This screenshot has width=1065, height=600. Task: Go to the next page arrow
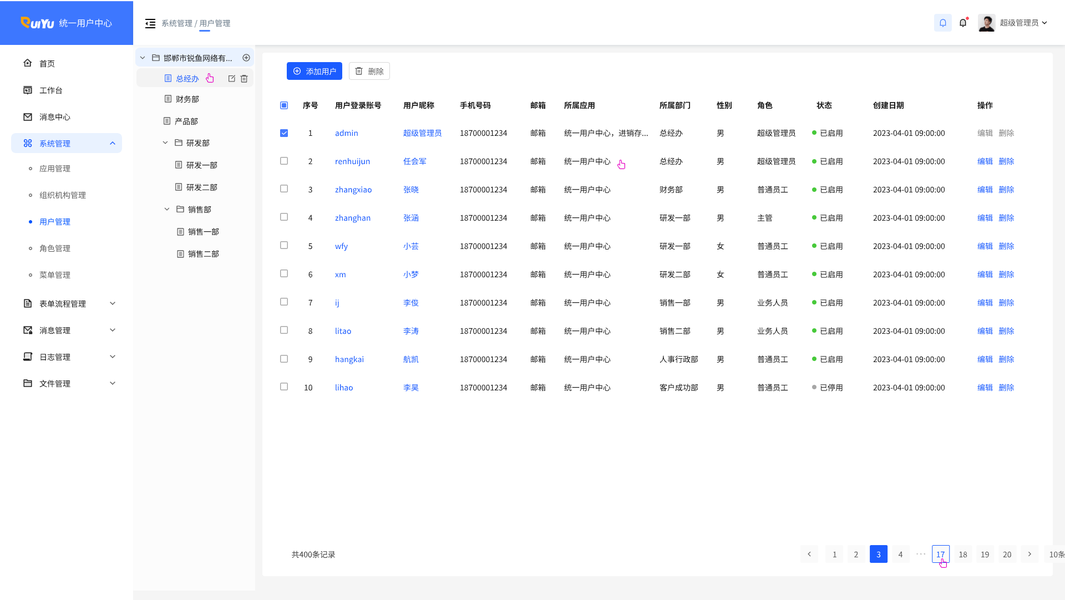tap(1030, 554)
